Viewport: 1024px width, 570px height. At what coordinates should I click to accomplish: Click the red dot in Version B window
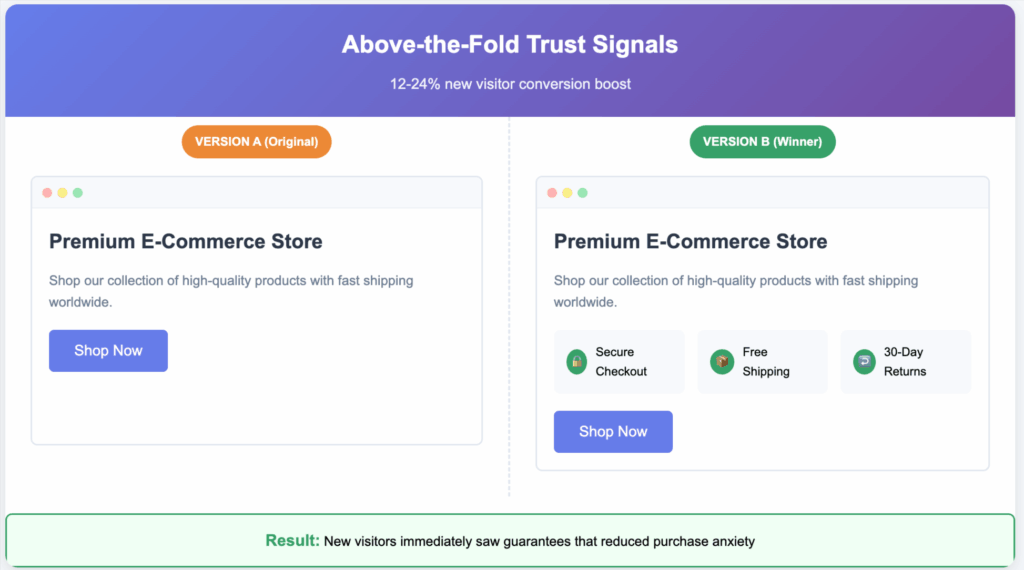tap(552, 193)
